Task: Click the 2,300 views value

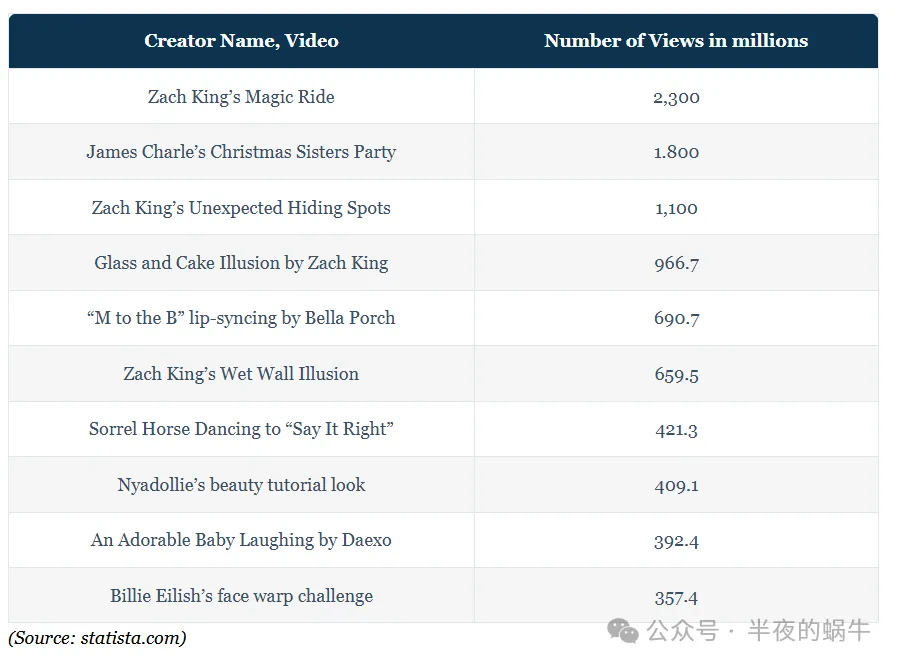Action: [677, 97]
